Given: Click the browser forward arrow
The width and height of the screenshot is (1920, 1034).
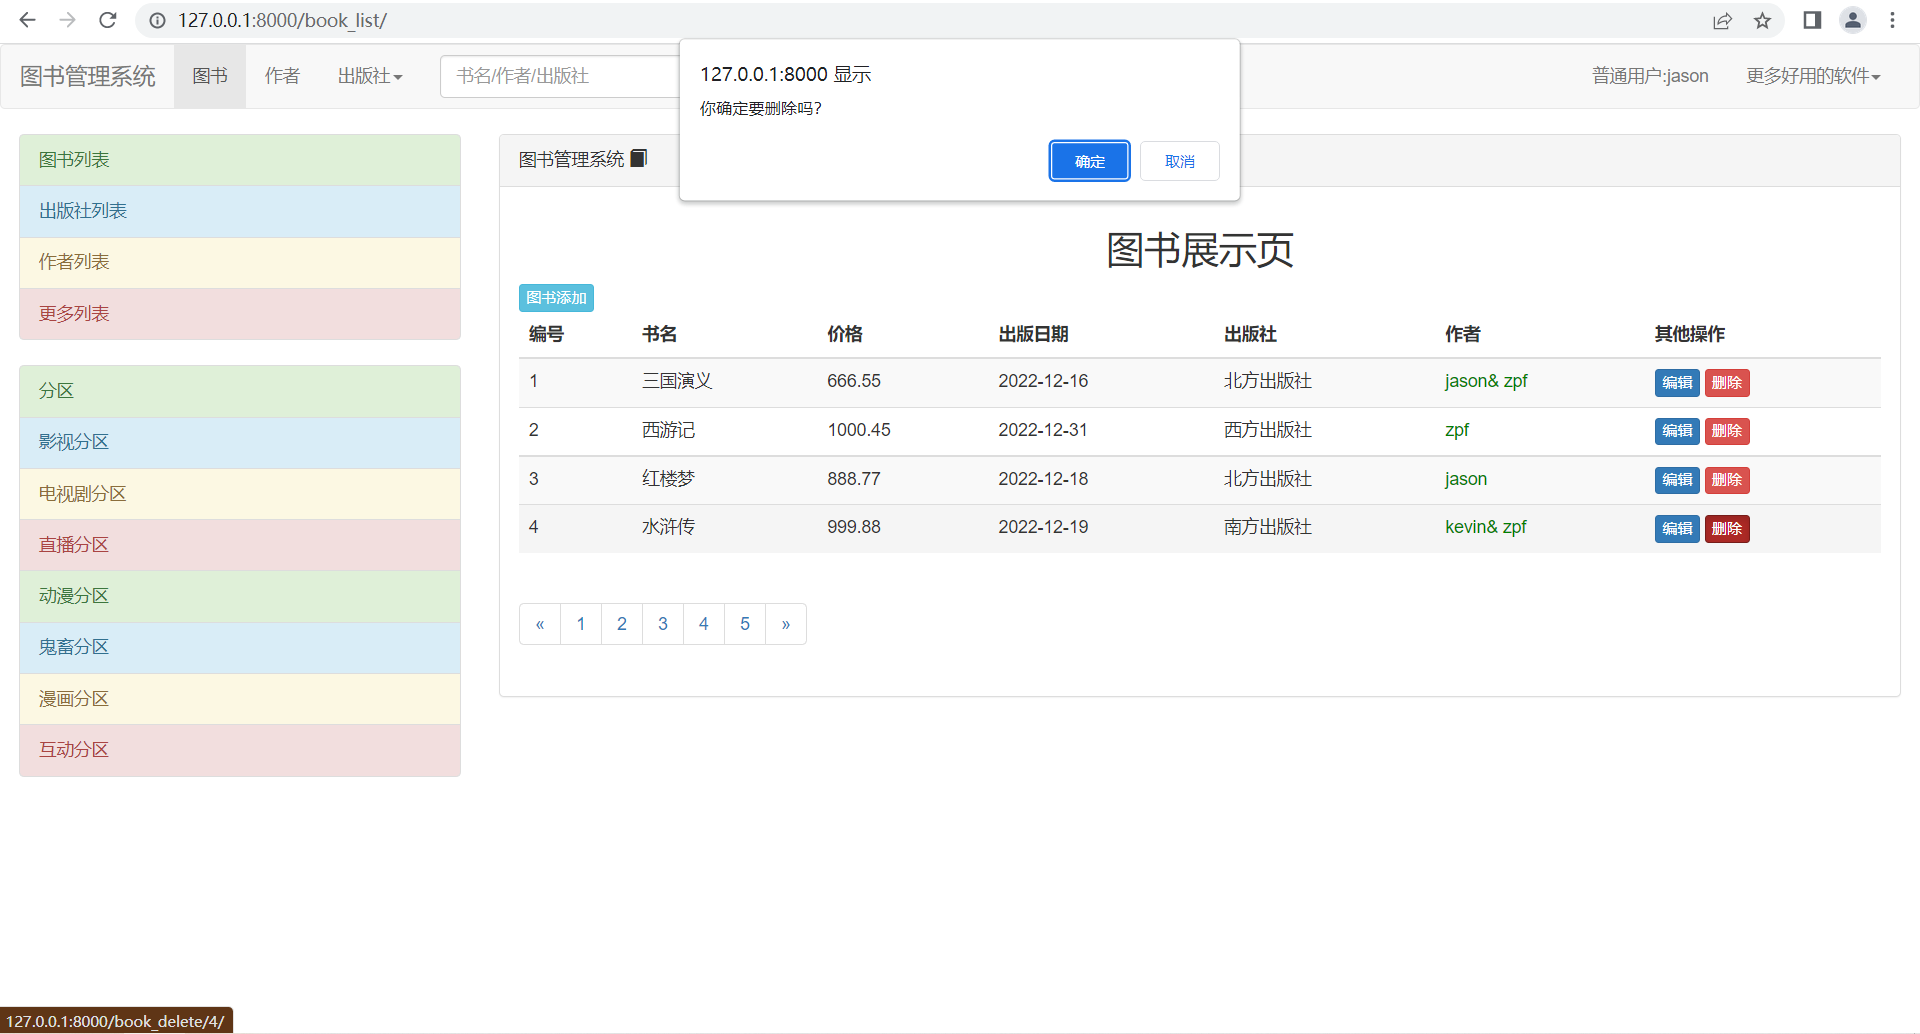Looking at the screenshot, I should 67,20.
